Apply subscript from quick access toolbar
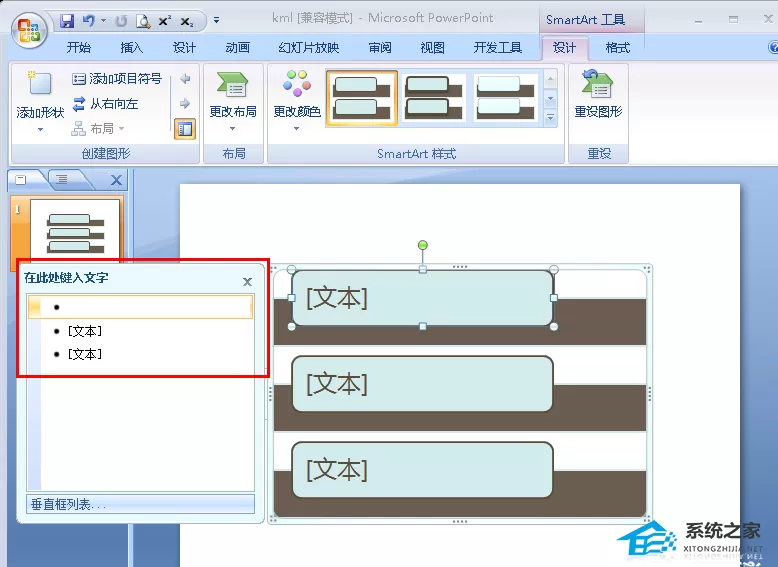 (187, 21)
